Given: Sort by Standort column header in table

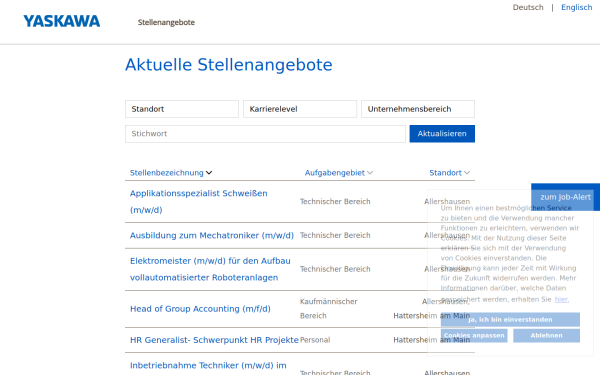Looking at the screenshot, I should pos(449,173).
